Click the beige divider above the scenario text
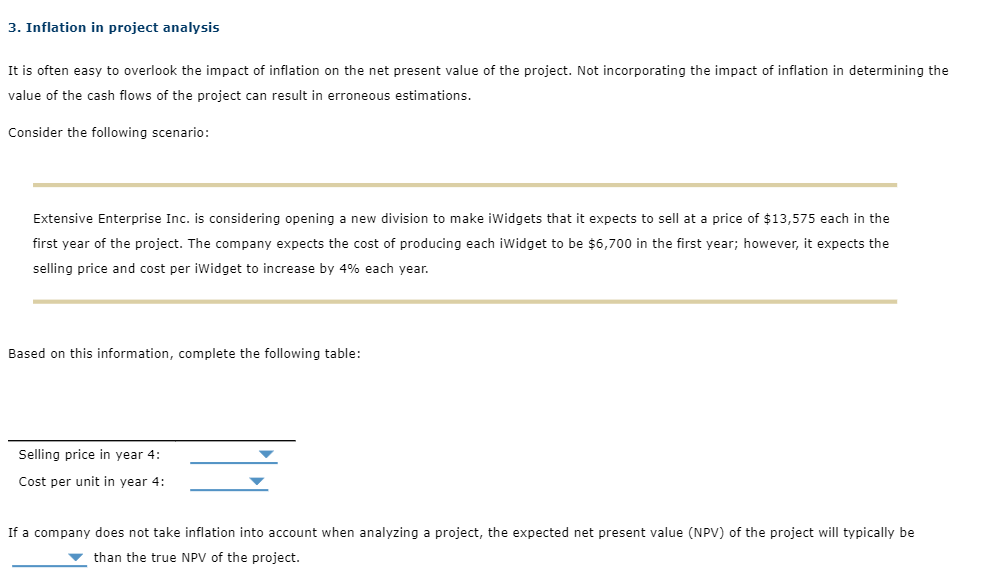Viewport: 988px width, 586px height. point(464,184)
